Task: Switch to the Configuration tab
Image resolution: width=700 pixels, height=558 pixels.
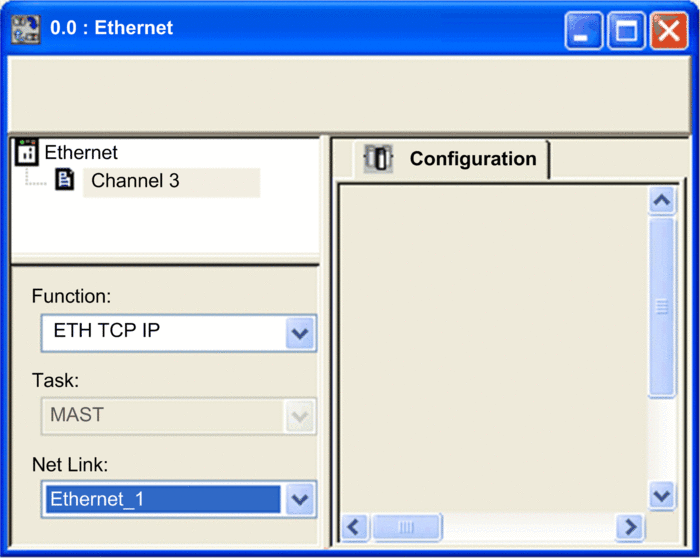Action: click(472, 159)
